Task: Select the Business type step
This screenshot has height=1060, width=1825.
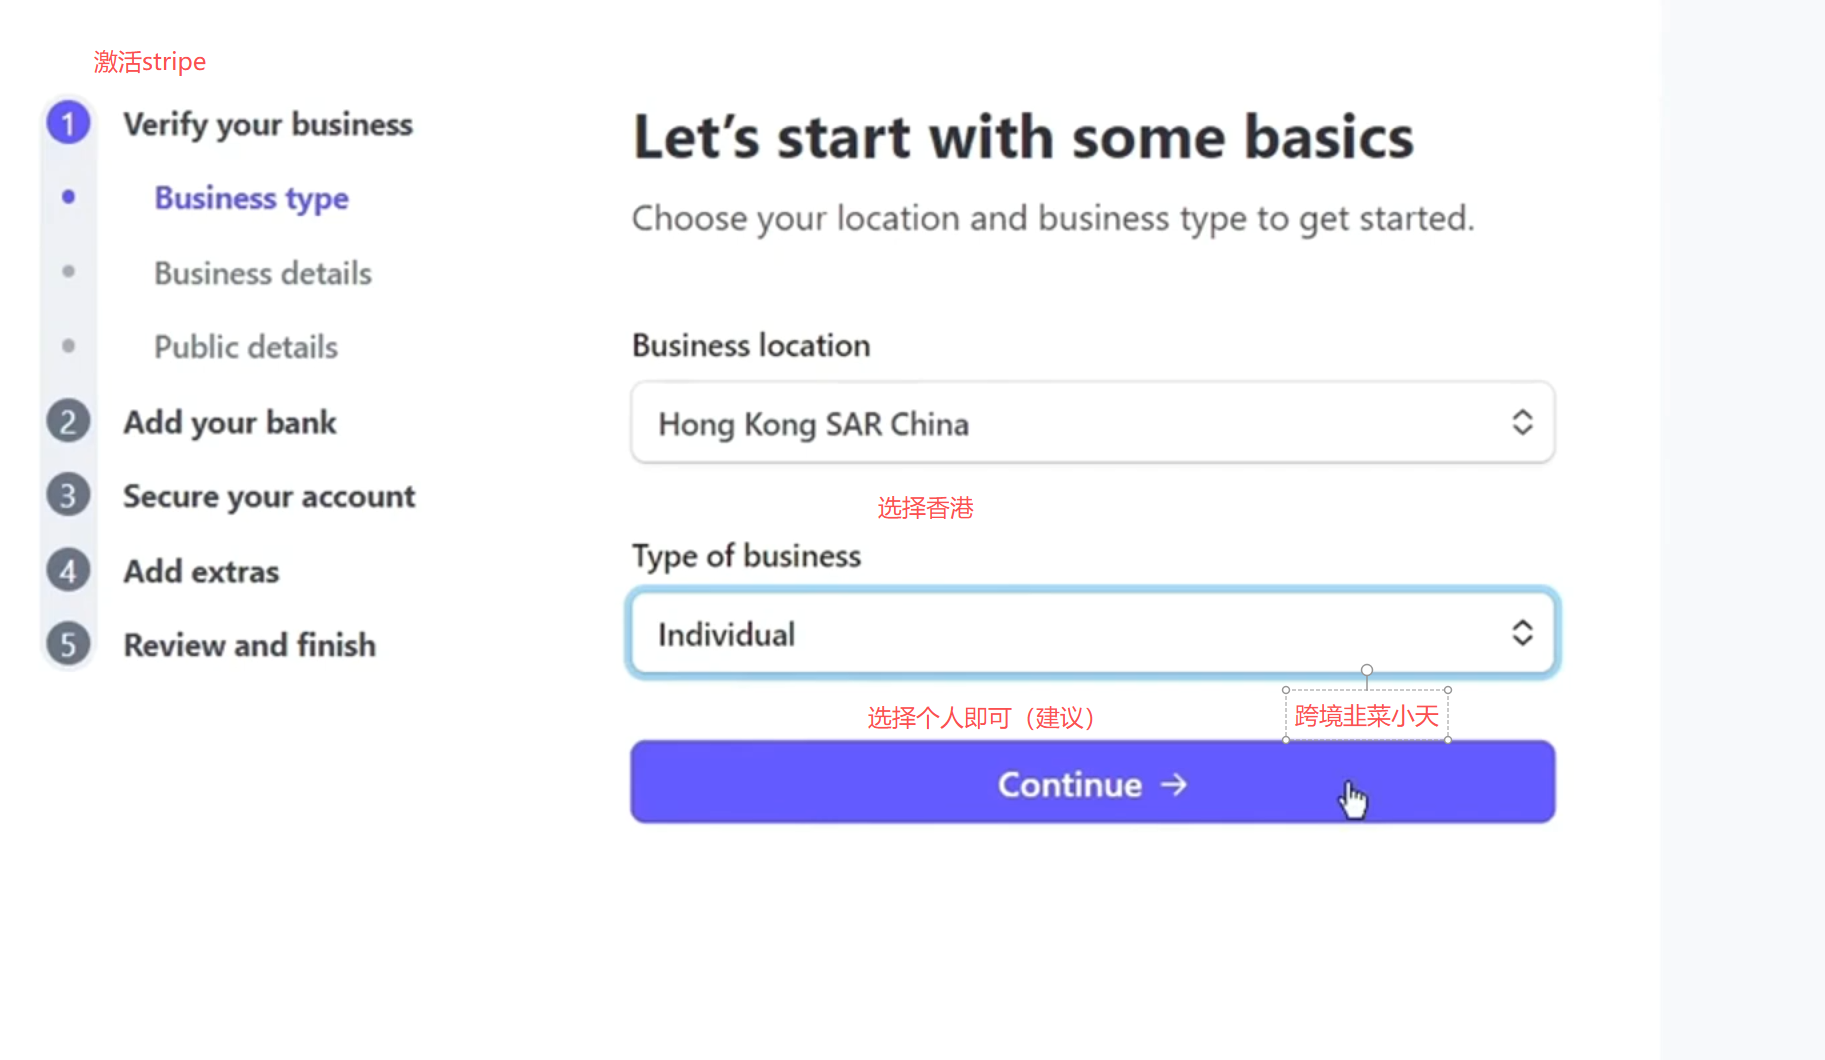Action: [x=251, y=198]
